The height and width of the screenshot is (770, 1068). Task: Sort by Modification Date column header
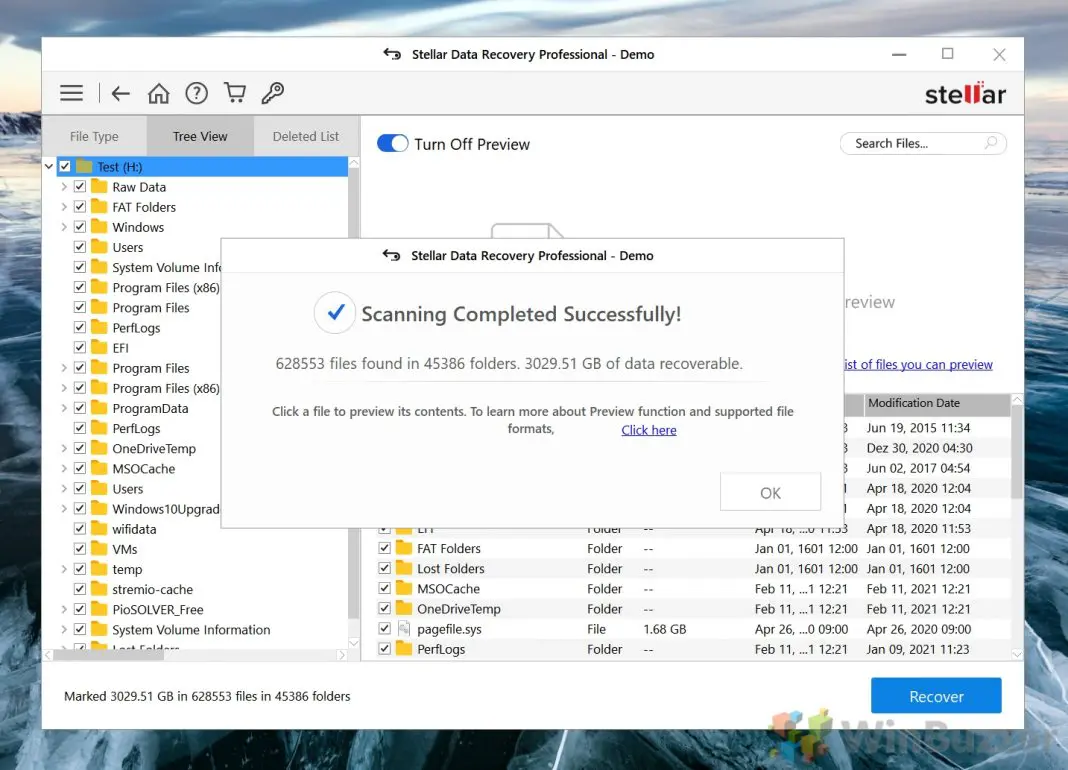[937, 403]
